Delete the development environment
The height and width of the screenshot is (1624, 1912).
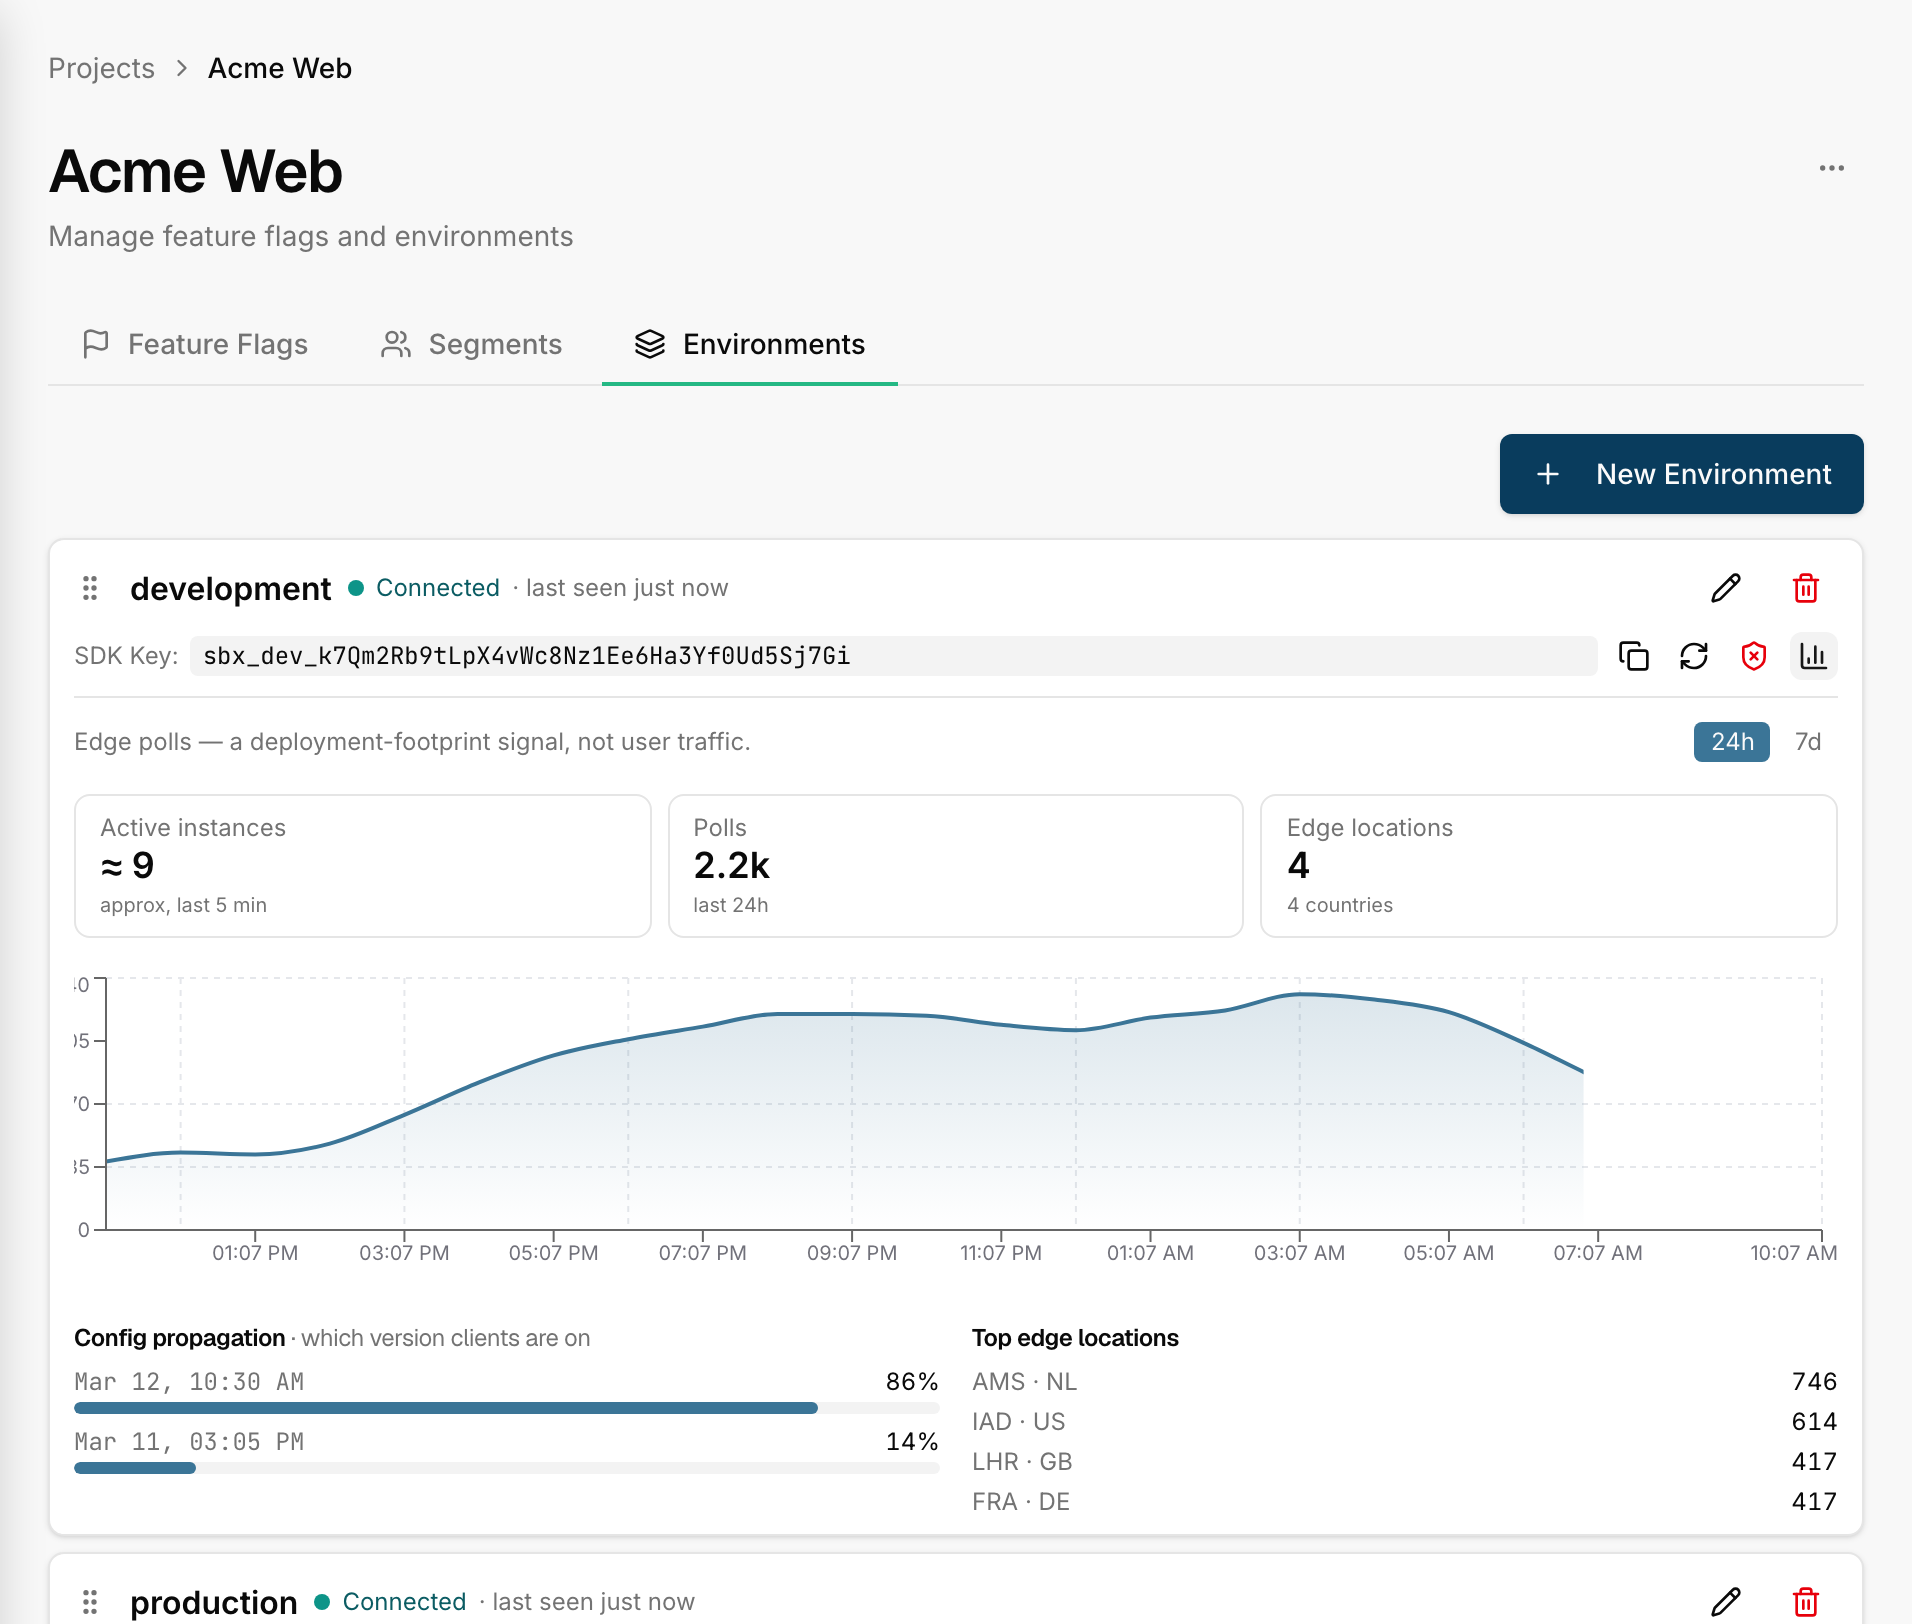point(1806,588)
